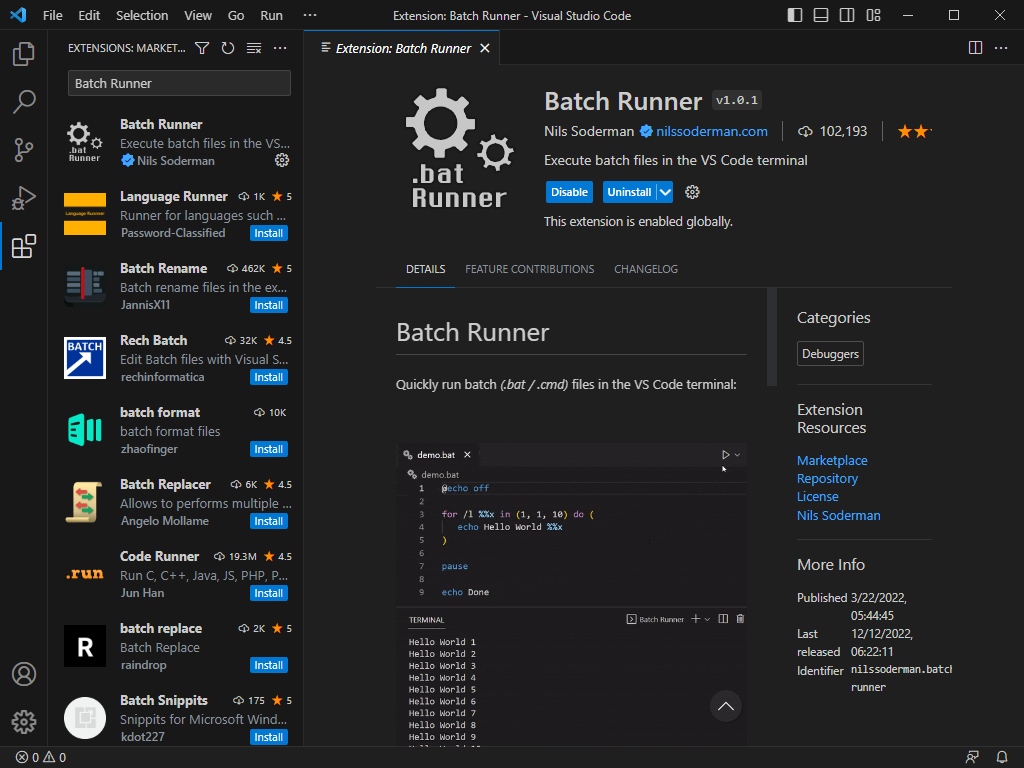Image resolution: width=1024 pixels, height=768 pixels.
Task: Select Code Runner in the extensions list
Action: 178,574
